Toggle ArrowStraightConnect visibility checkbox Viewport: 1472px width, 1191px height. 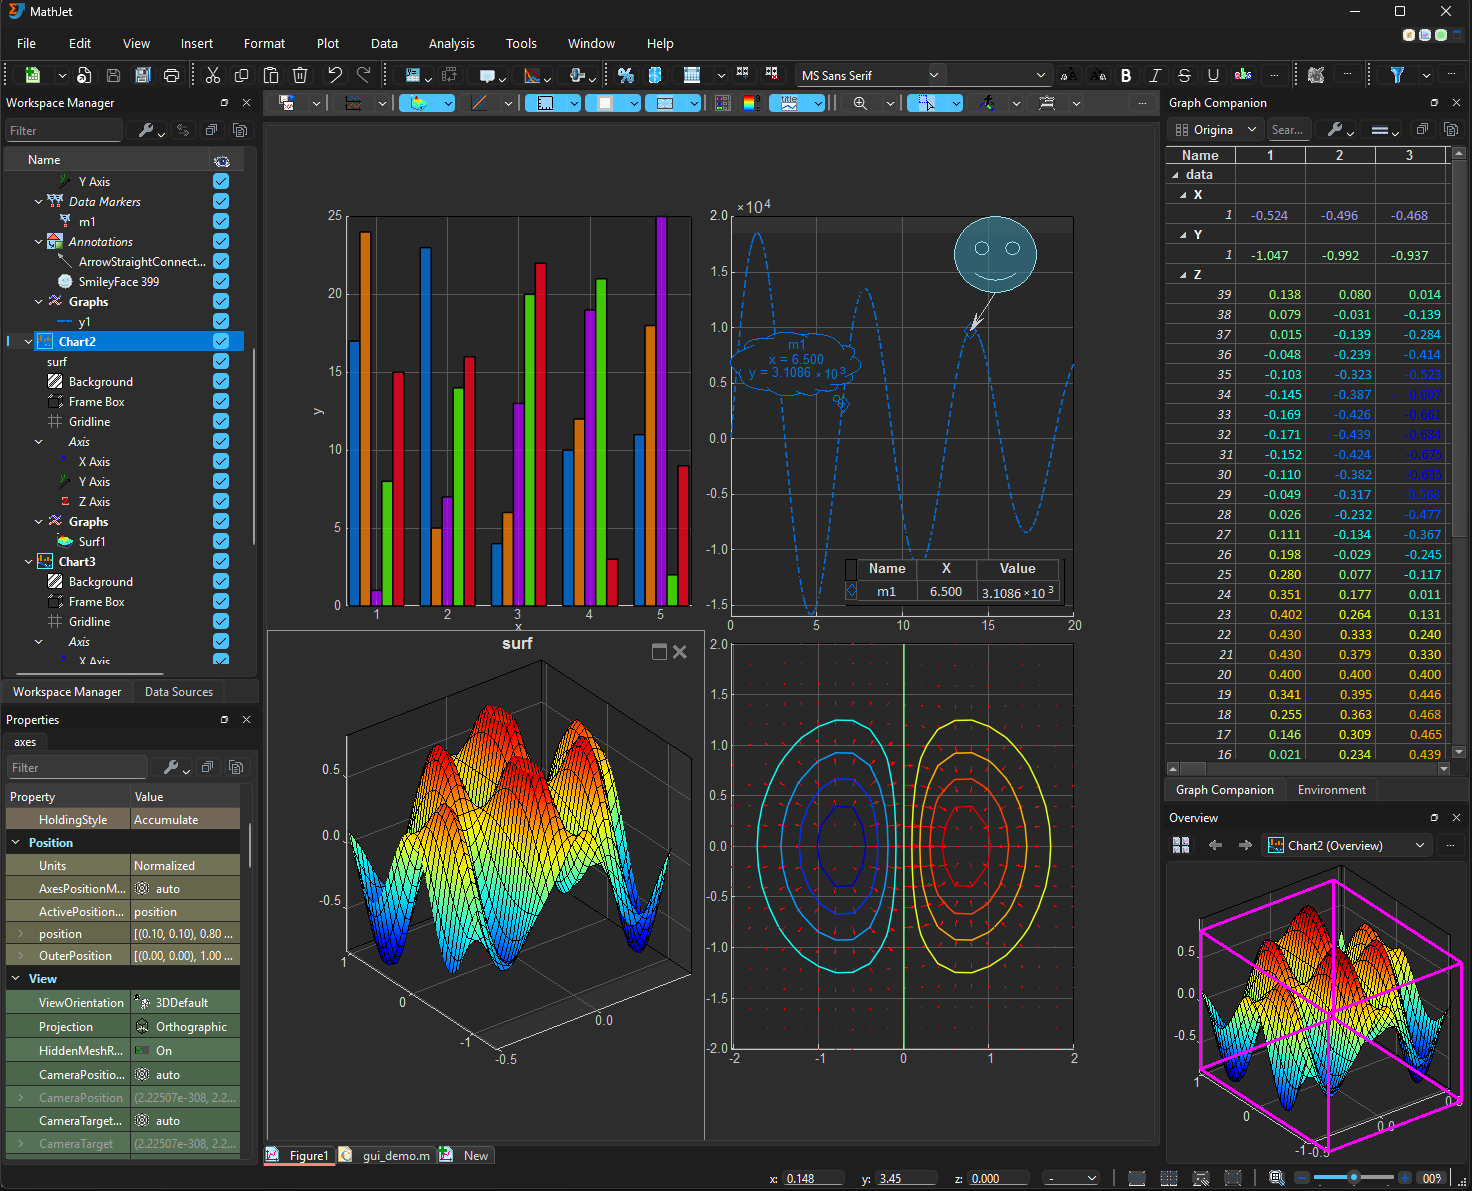tap(221, 261)
